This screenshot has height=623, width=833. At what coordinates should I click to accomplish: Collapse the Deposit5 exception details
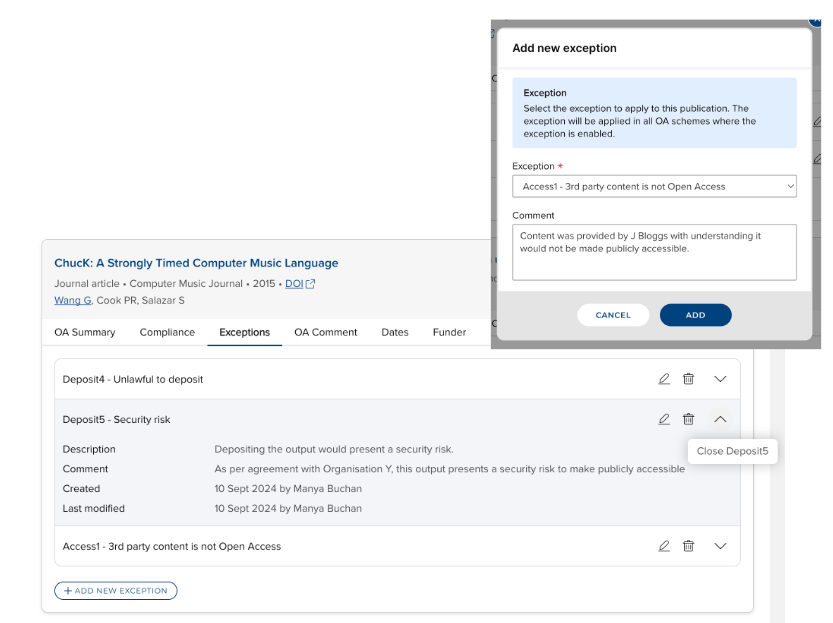point(720,419)
